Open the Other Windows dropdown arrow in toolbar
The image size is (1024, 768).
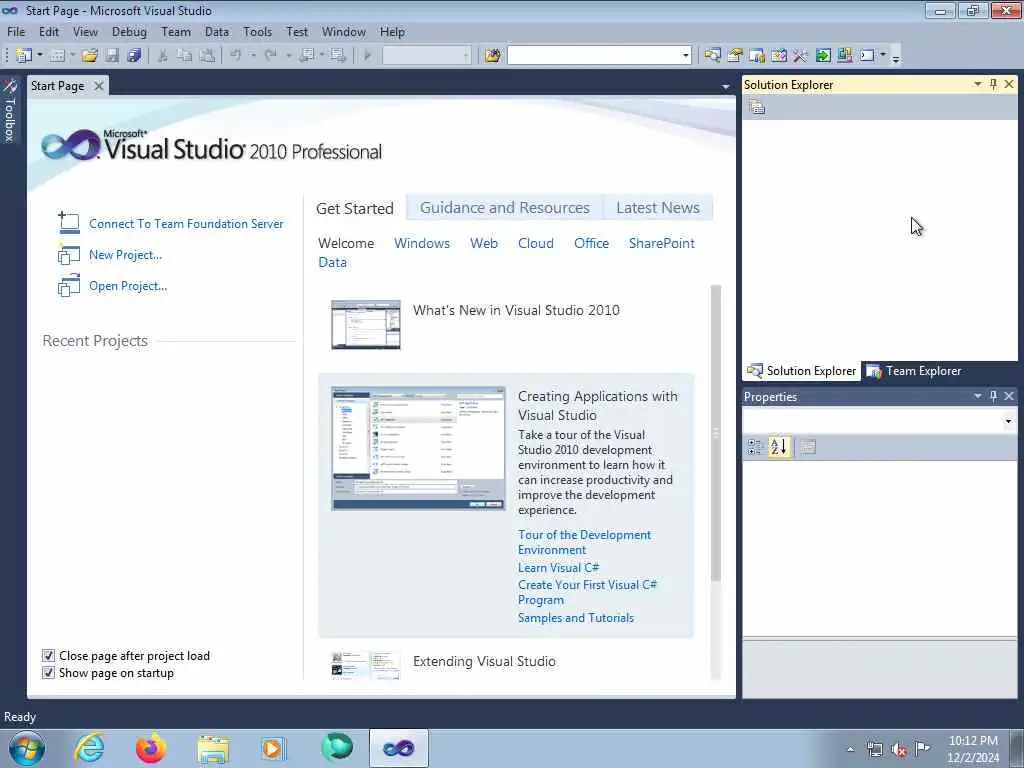point(883,55)
